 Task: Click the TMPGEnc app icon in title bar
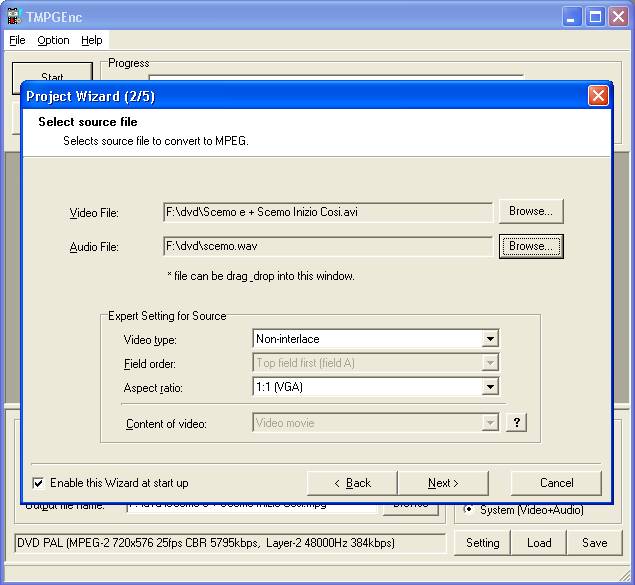14,17
